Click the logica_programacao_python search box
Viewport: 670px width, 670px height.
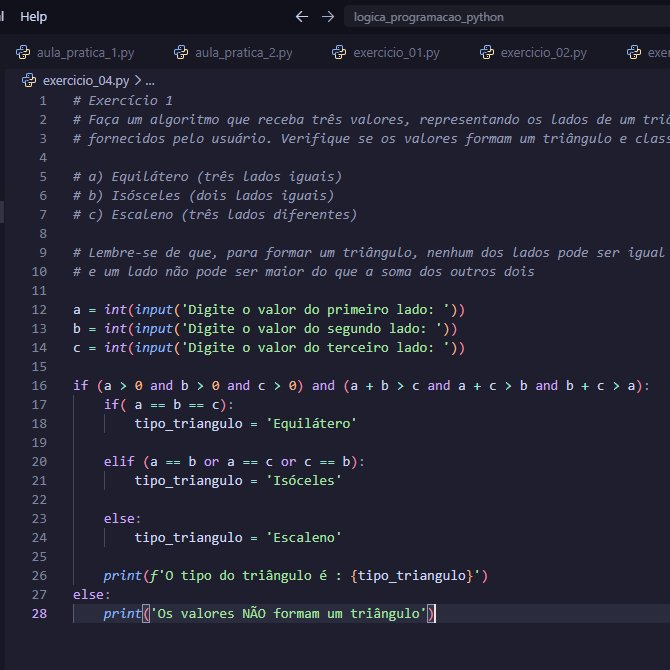507,17
